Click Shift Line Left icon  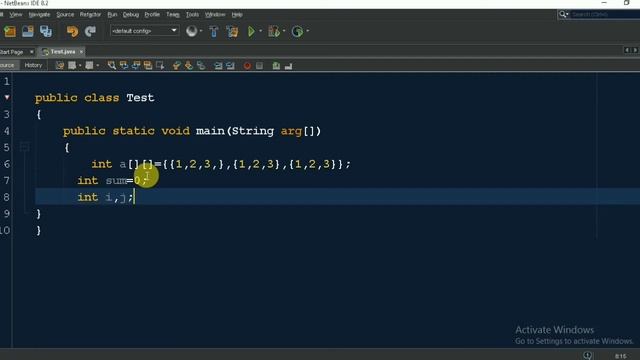coord(218,65)
